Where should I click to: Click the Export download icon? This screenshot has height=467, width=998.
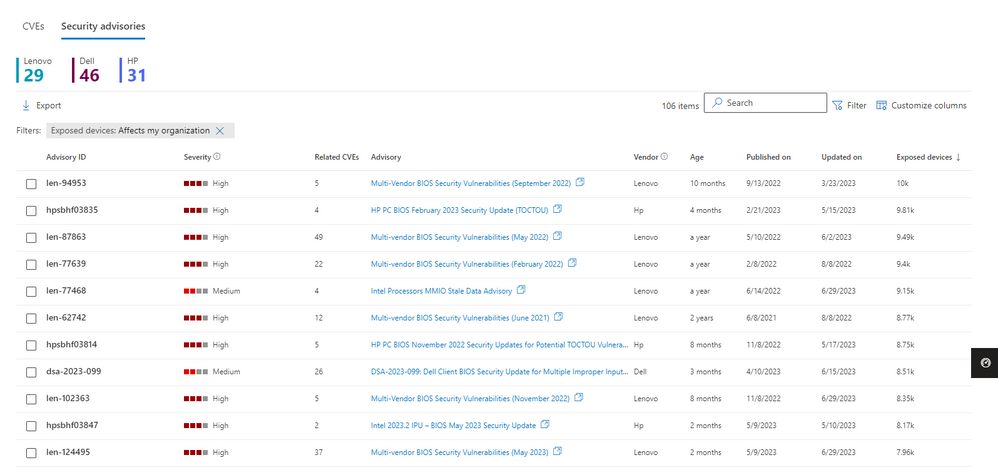pos(26,106)
